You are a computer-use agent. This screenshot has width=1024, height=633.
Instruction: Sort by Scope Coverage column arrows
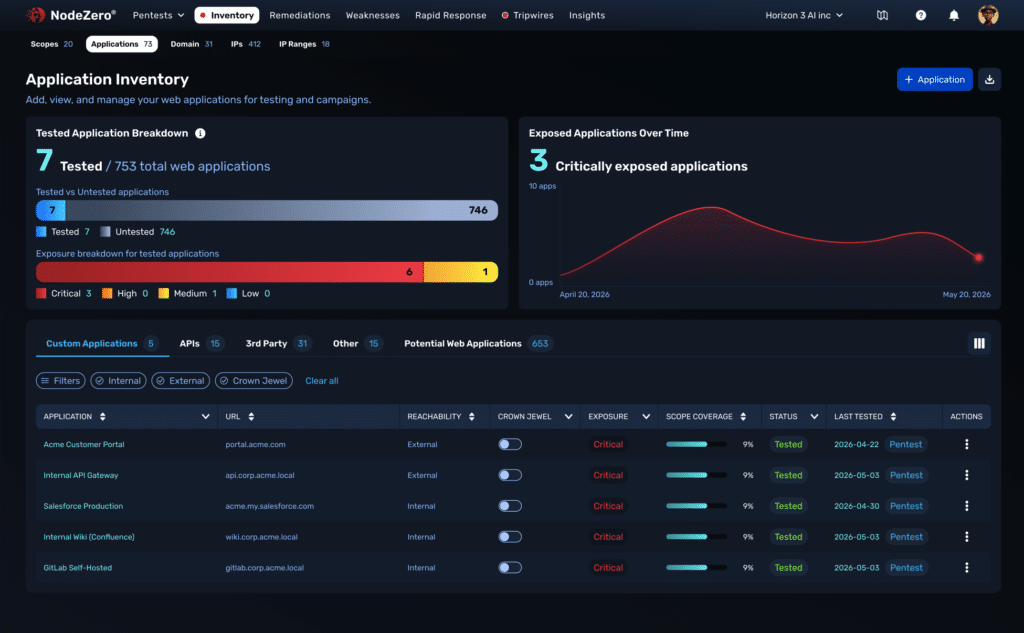pos(743,417)
